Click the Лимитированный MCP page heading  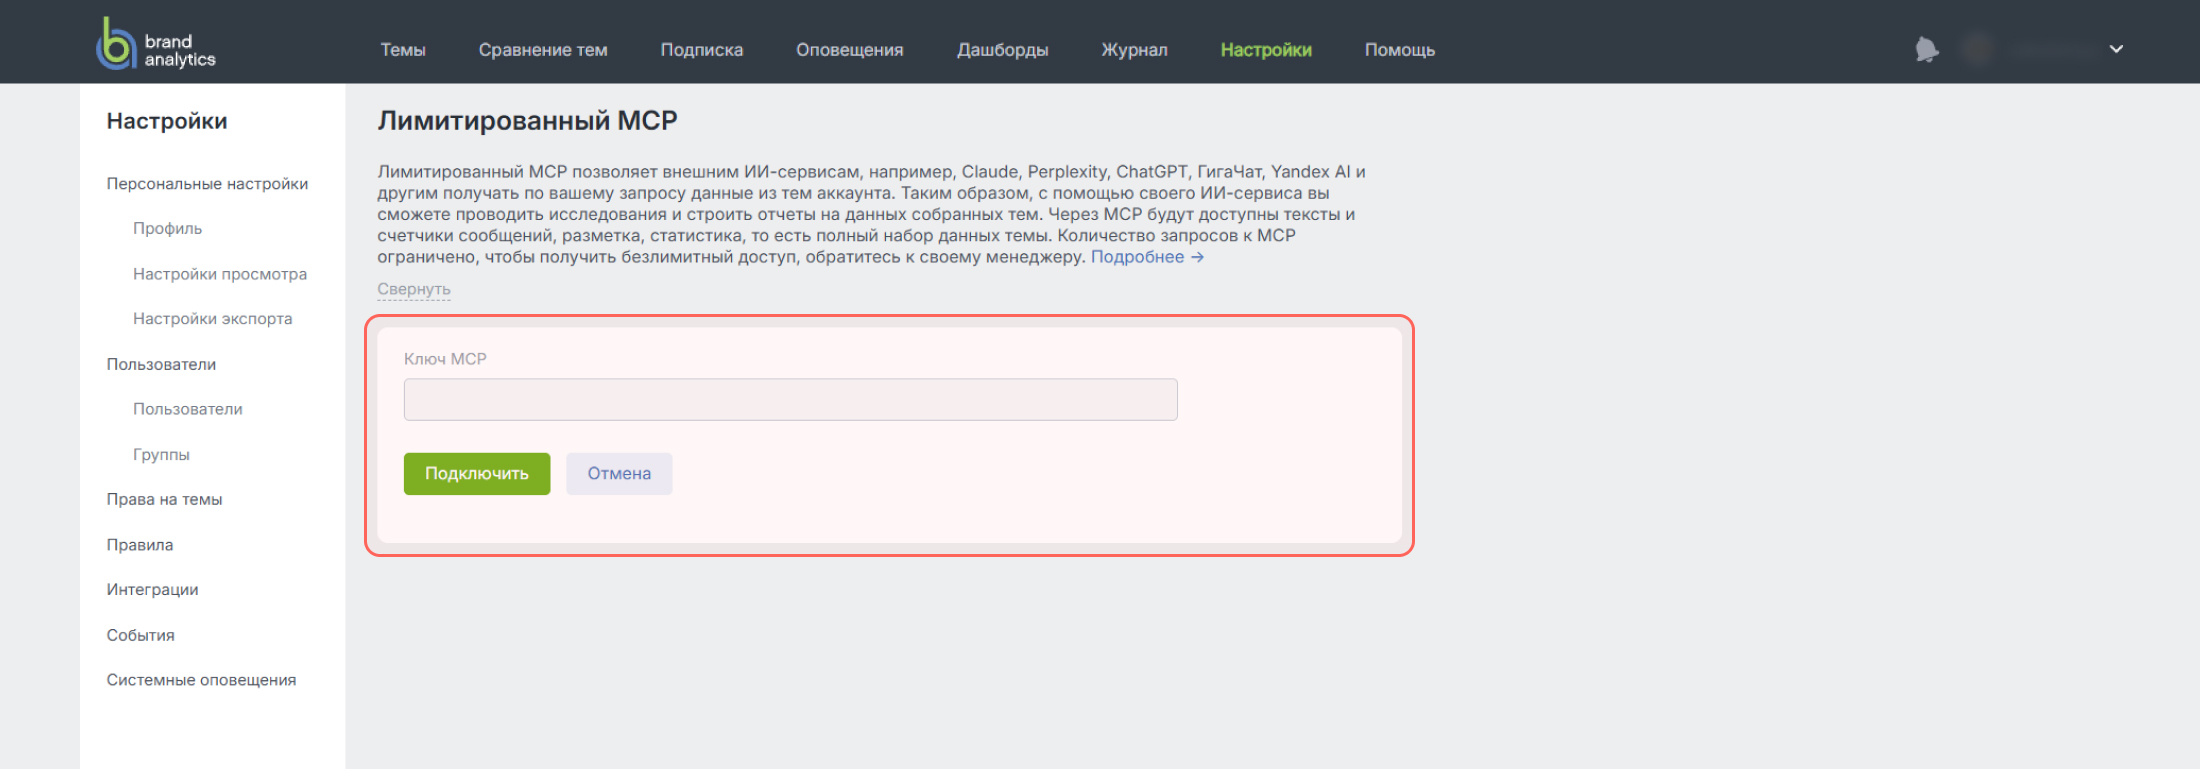coord(527,121)
